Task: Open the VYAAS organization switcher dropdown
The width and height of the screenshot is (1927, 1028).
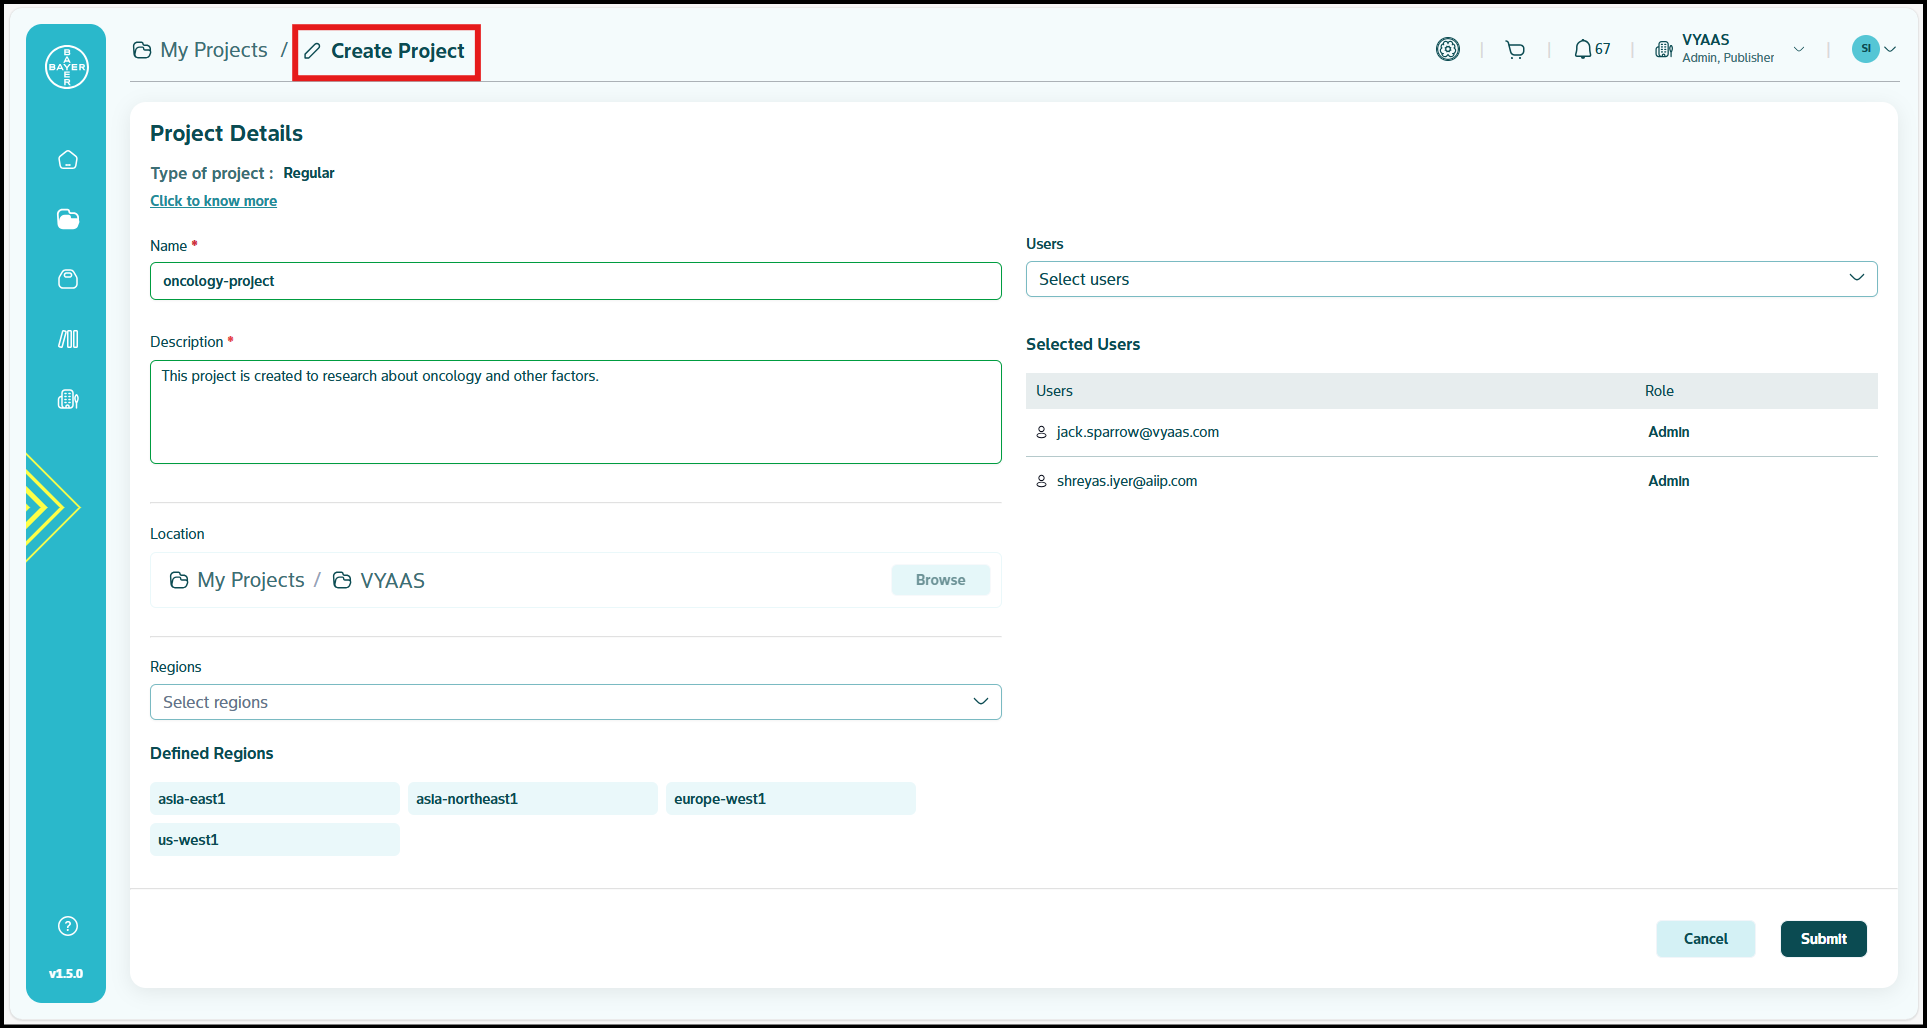Action: 1732,49
